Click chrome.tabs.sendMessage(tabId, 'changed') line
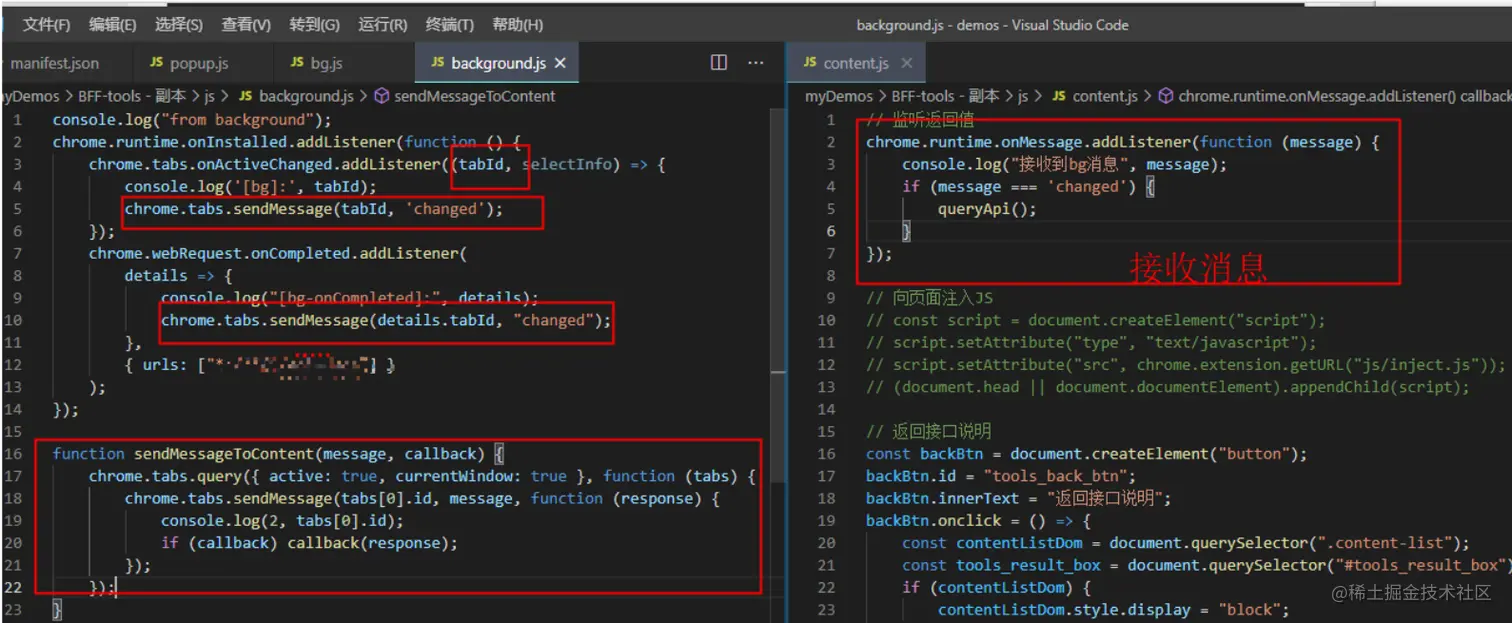Image resolution: width=1512 pixels, height=623 pixels. [314, 209]
